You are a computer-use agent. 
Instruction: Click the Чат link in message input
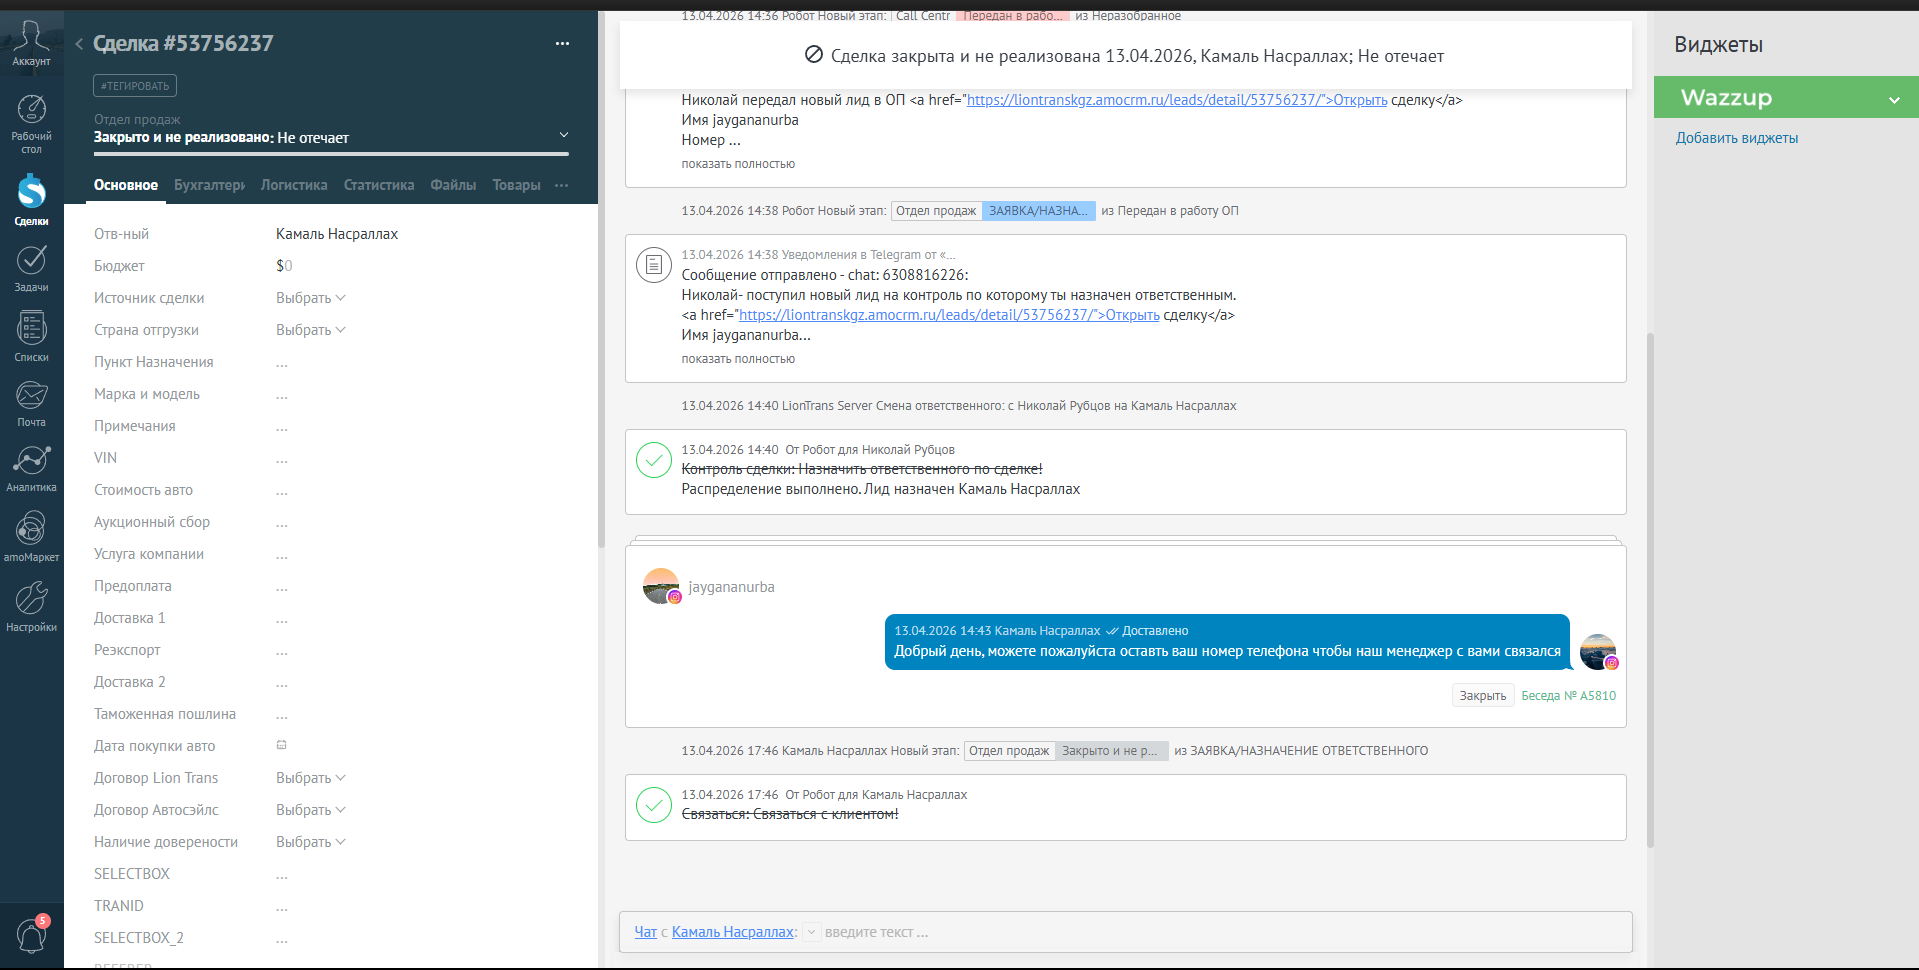pos(645,932)
